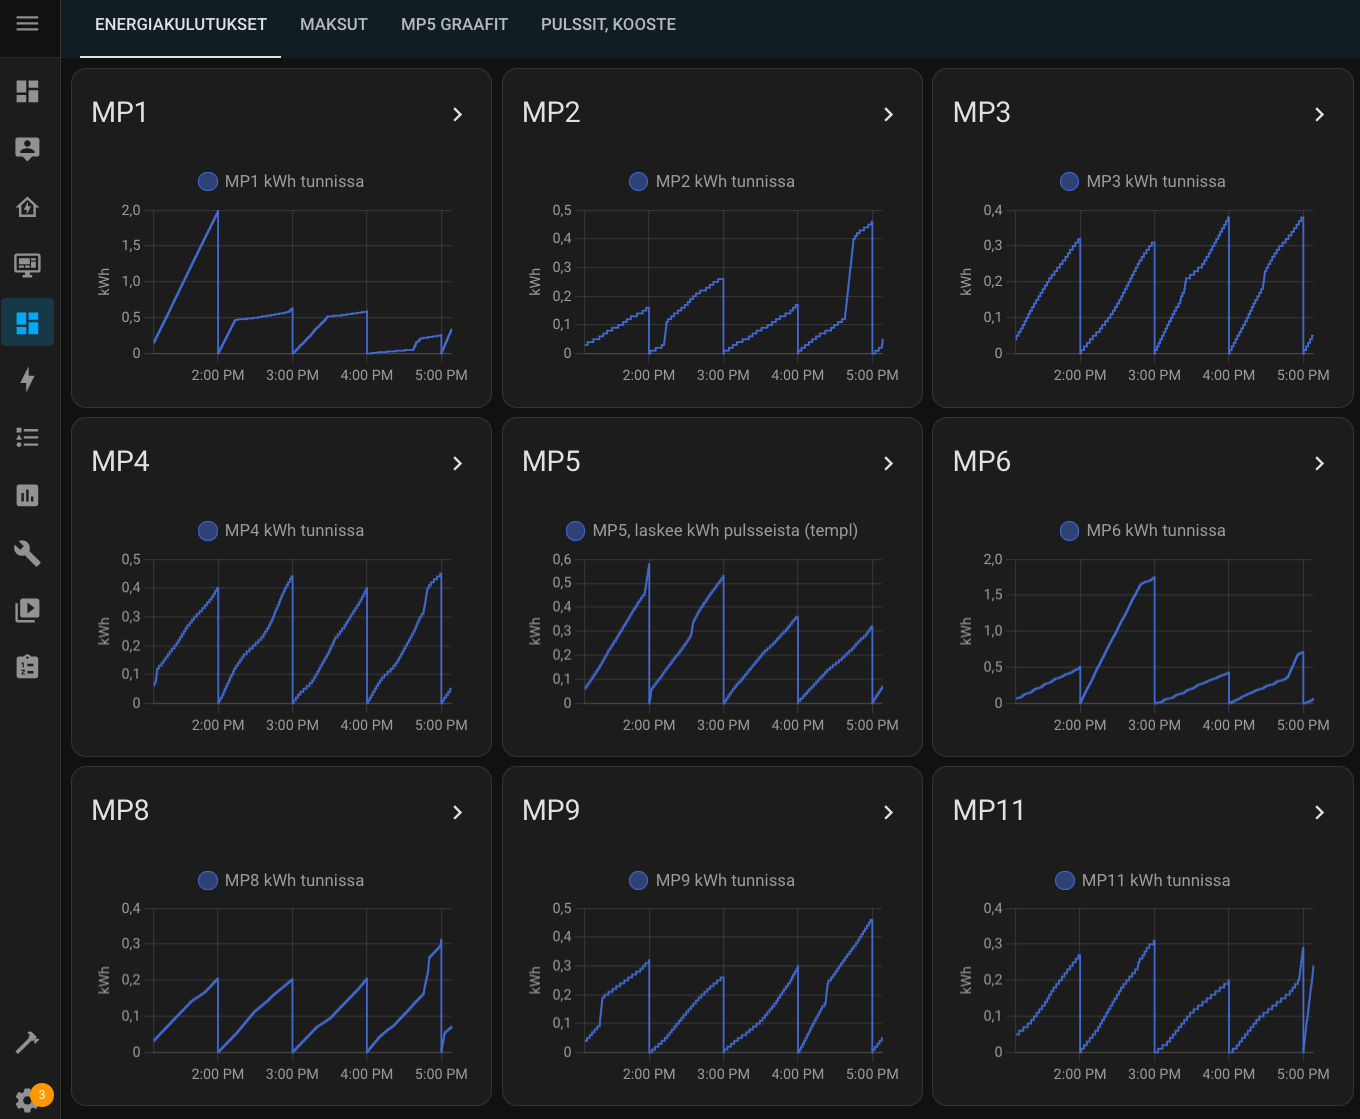Open the hamburger sidebar menu

coord(28,23)
